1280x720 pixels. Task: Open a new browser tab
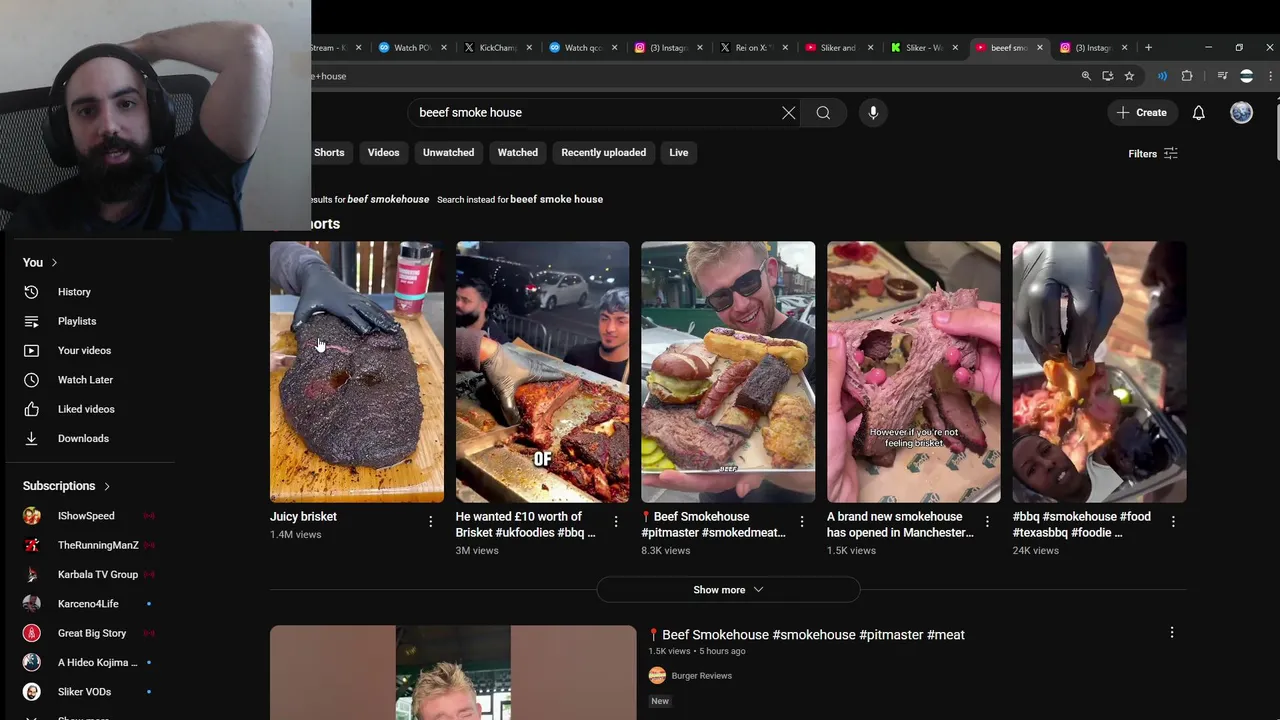point(1148,47)
